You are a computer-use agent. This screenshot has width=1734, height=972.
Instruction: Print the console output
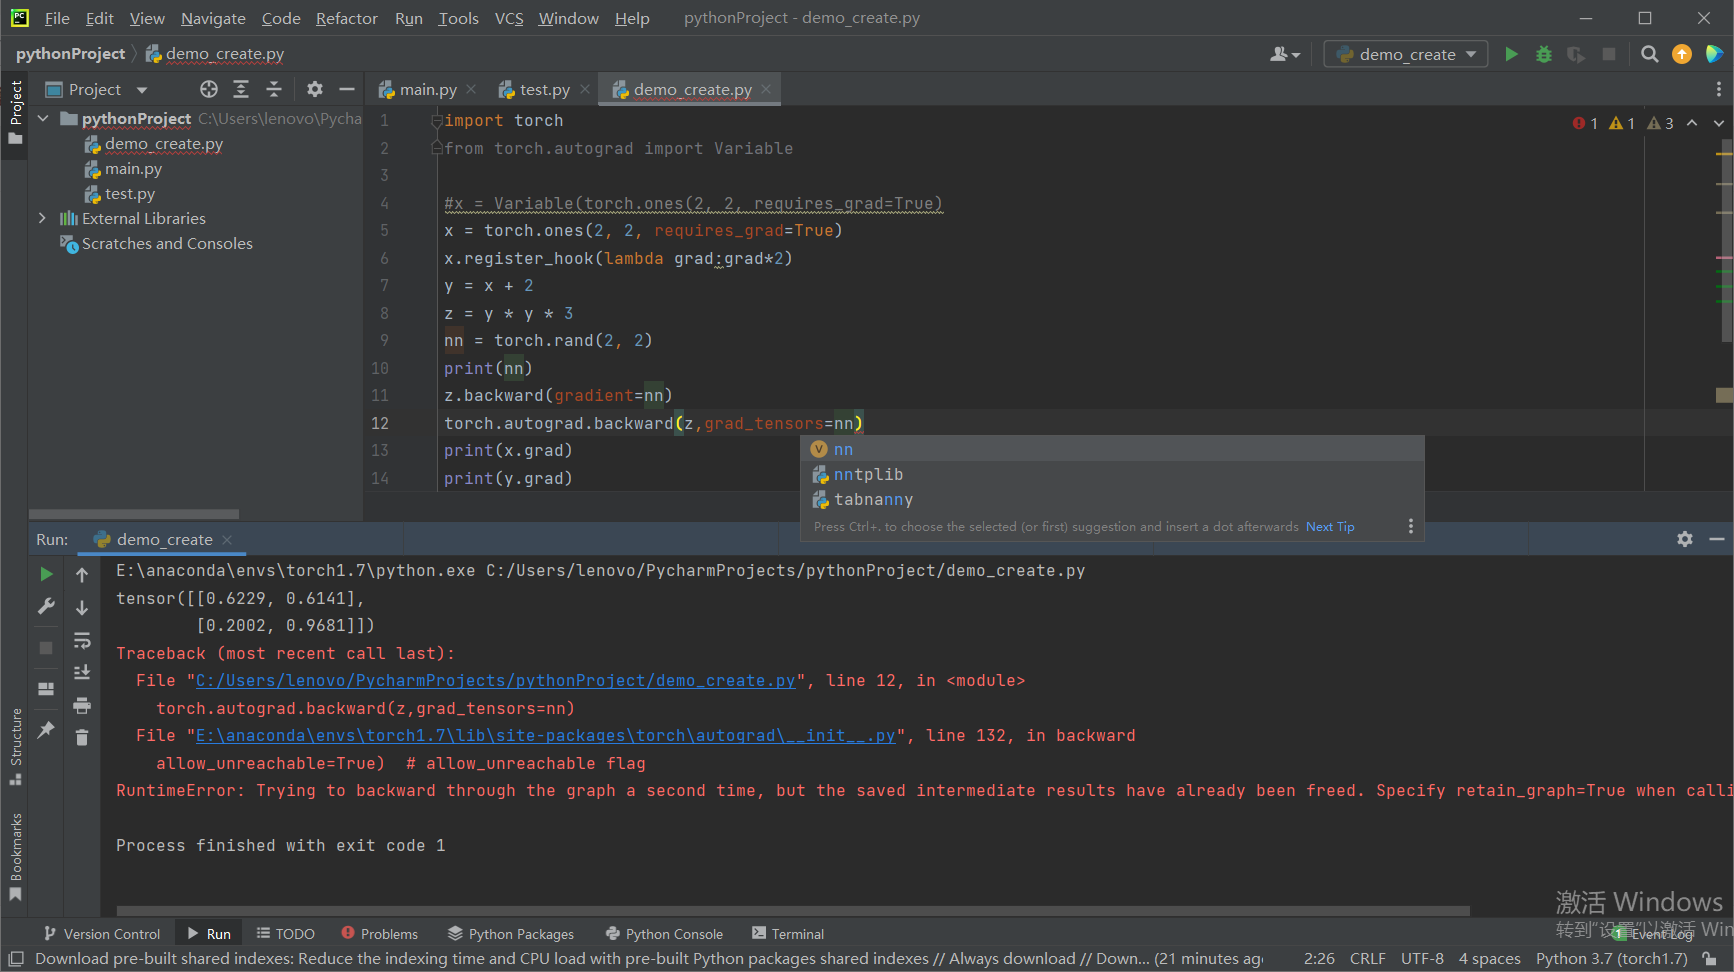(x=82, y=705)
